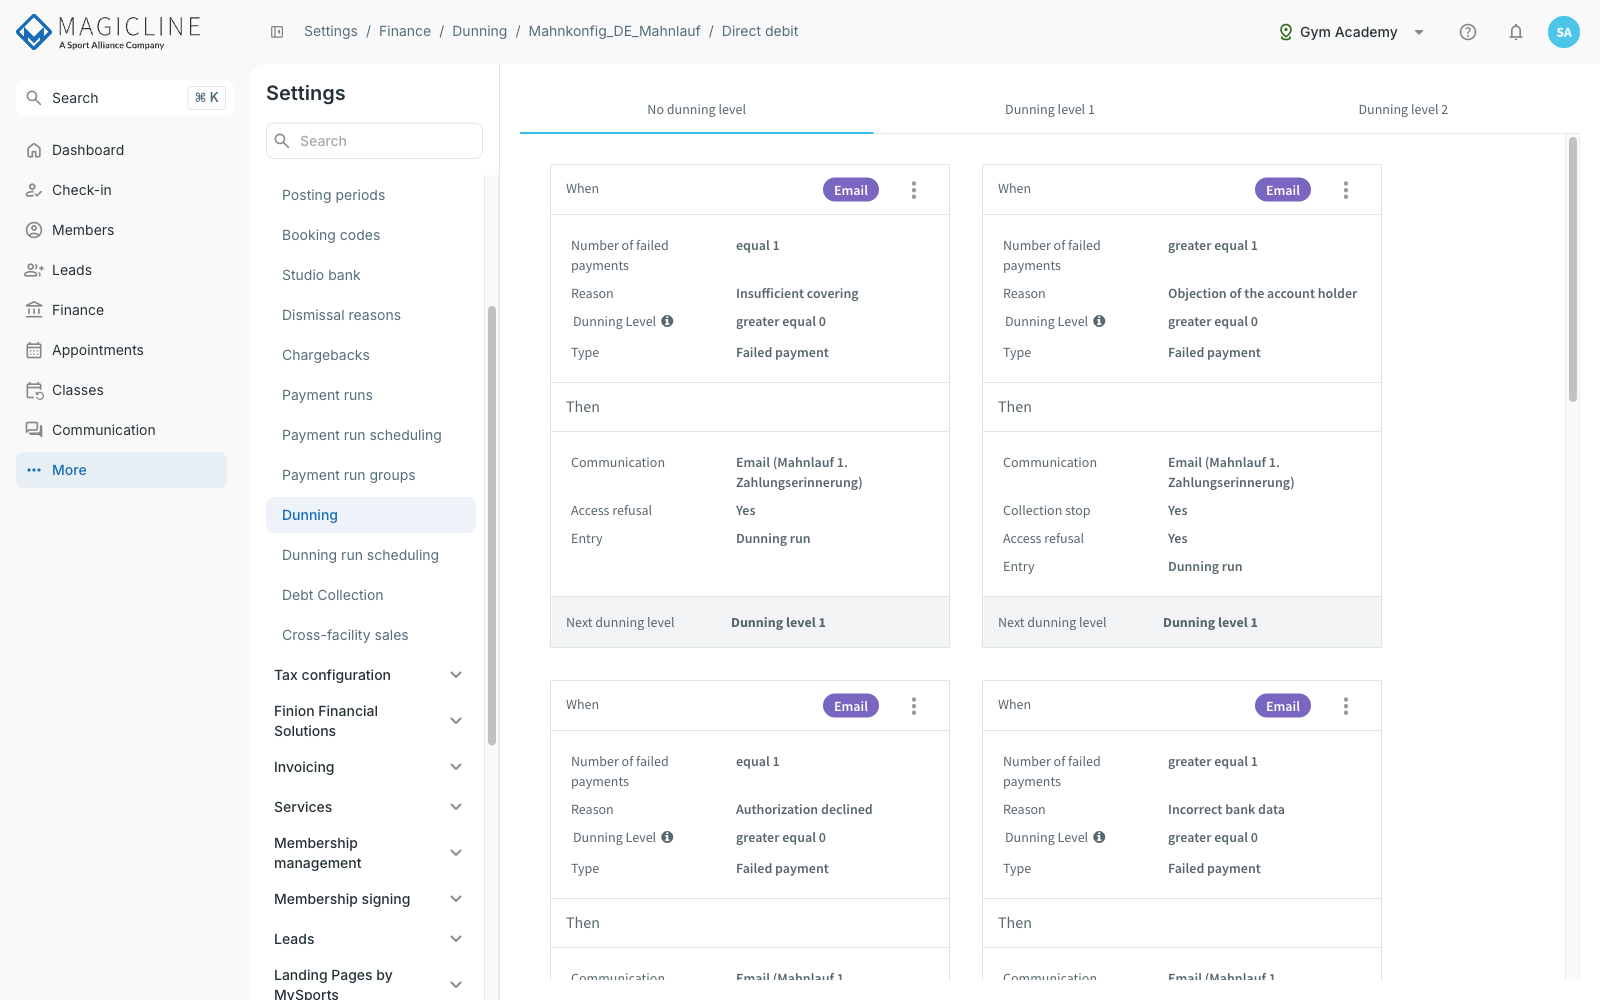Screen dimensions: 1600x1000
Task: Expand the Membership management section
Action: pyautogui.click(x=456, y=853)
